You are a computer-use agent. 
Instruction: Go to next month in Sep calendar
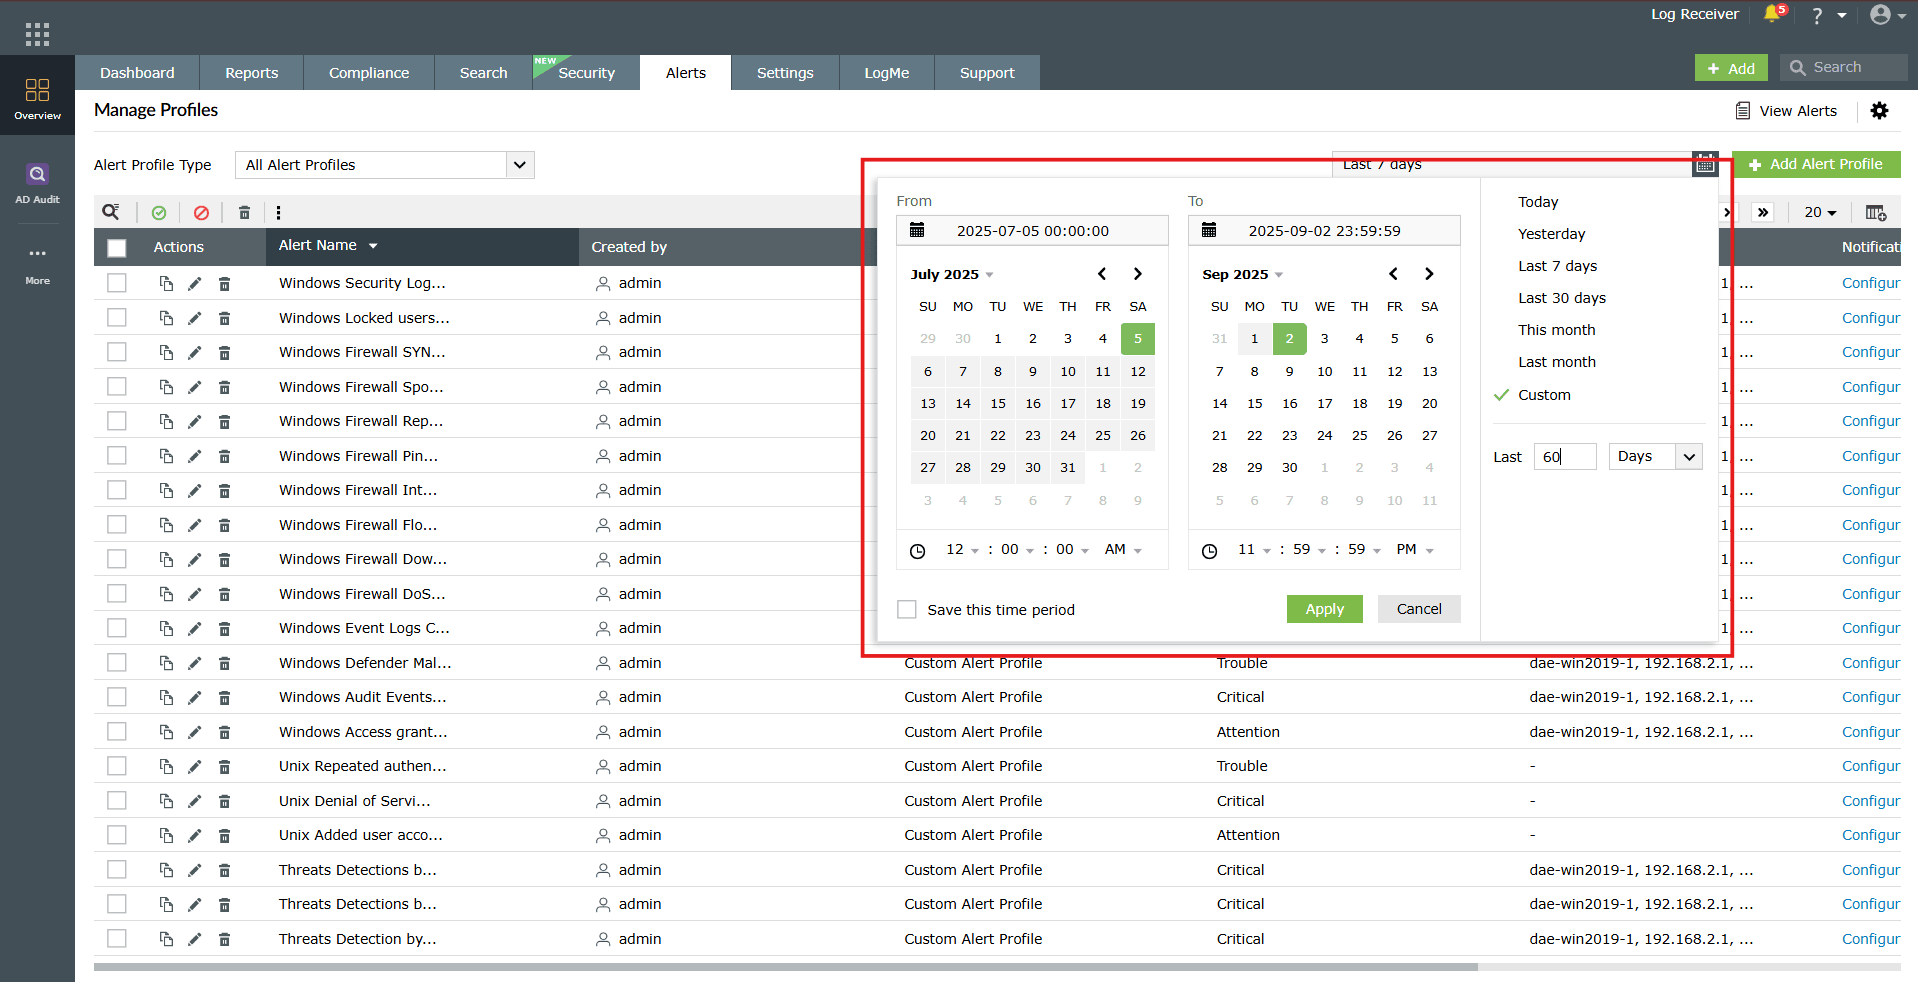1429,274
